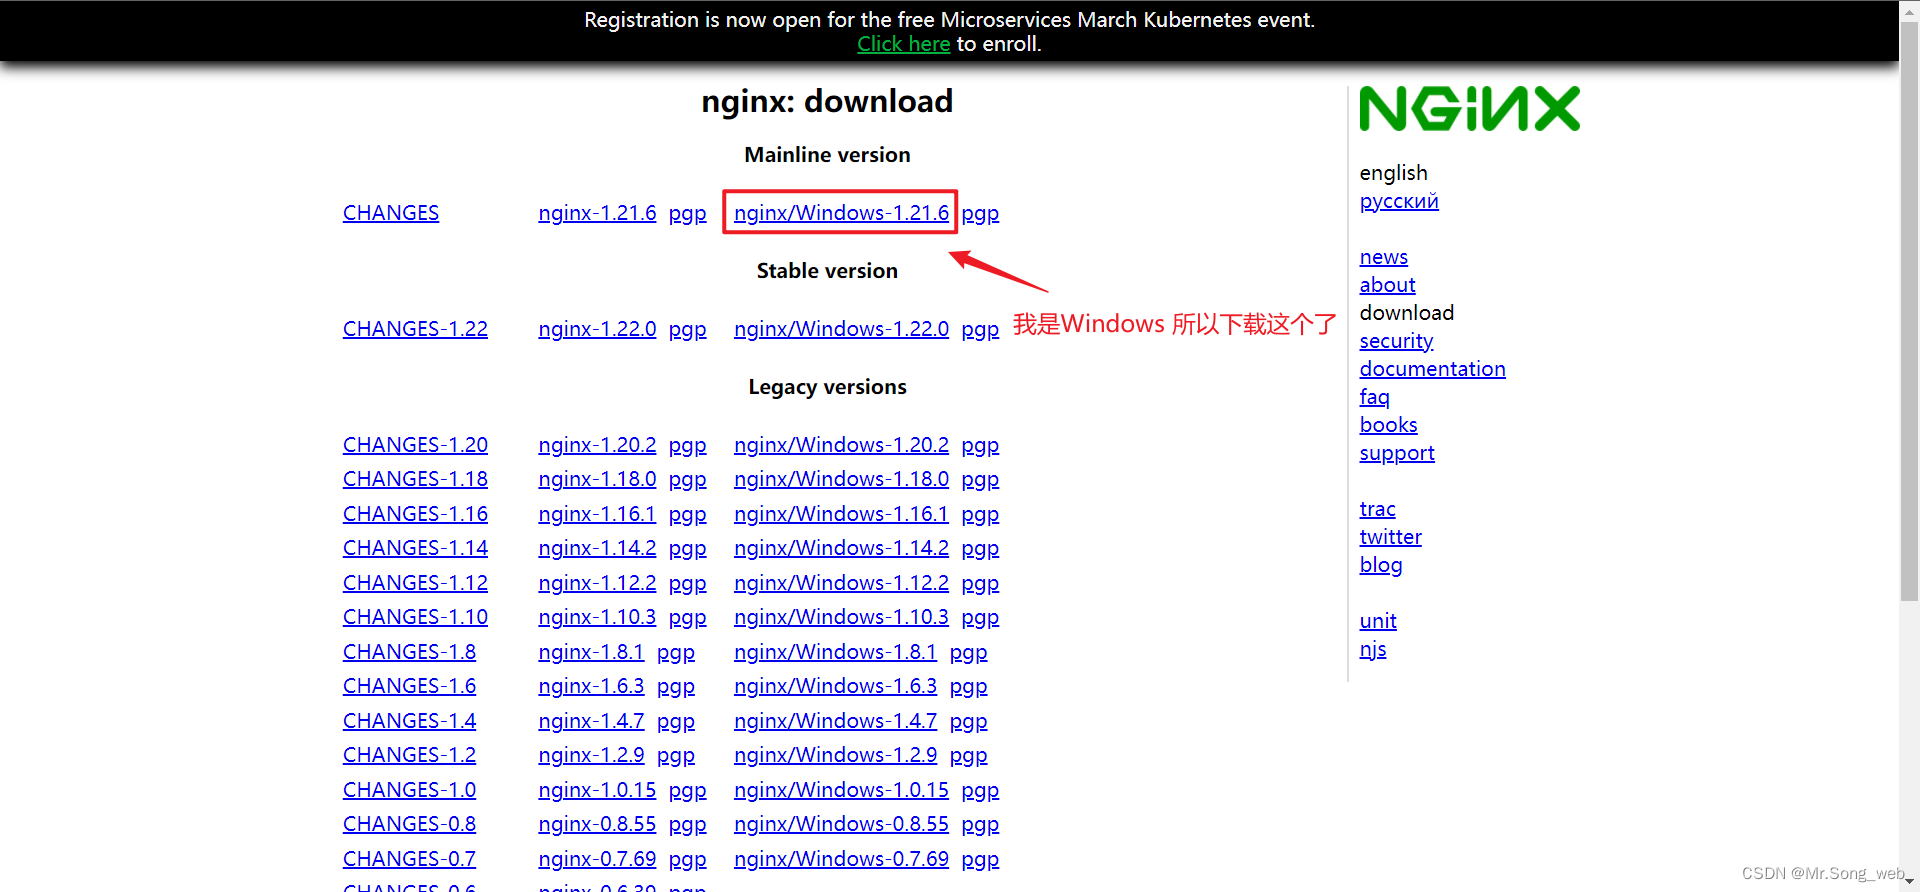
Task: Download nginx/Windows-0.7.69
Action: pyautogui.click(x=841, y=859)
